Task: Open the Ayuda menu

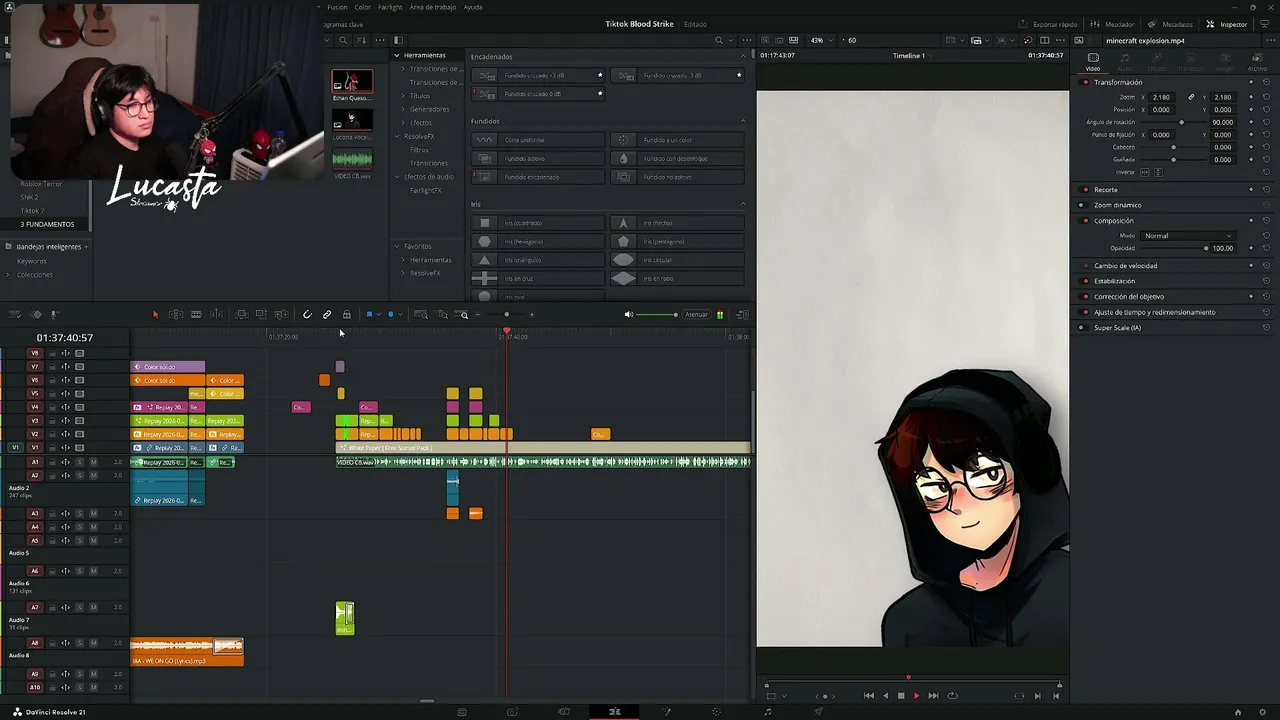Action: [x=473, y=7]
